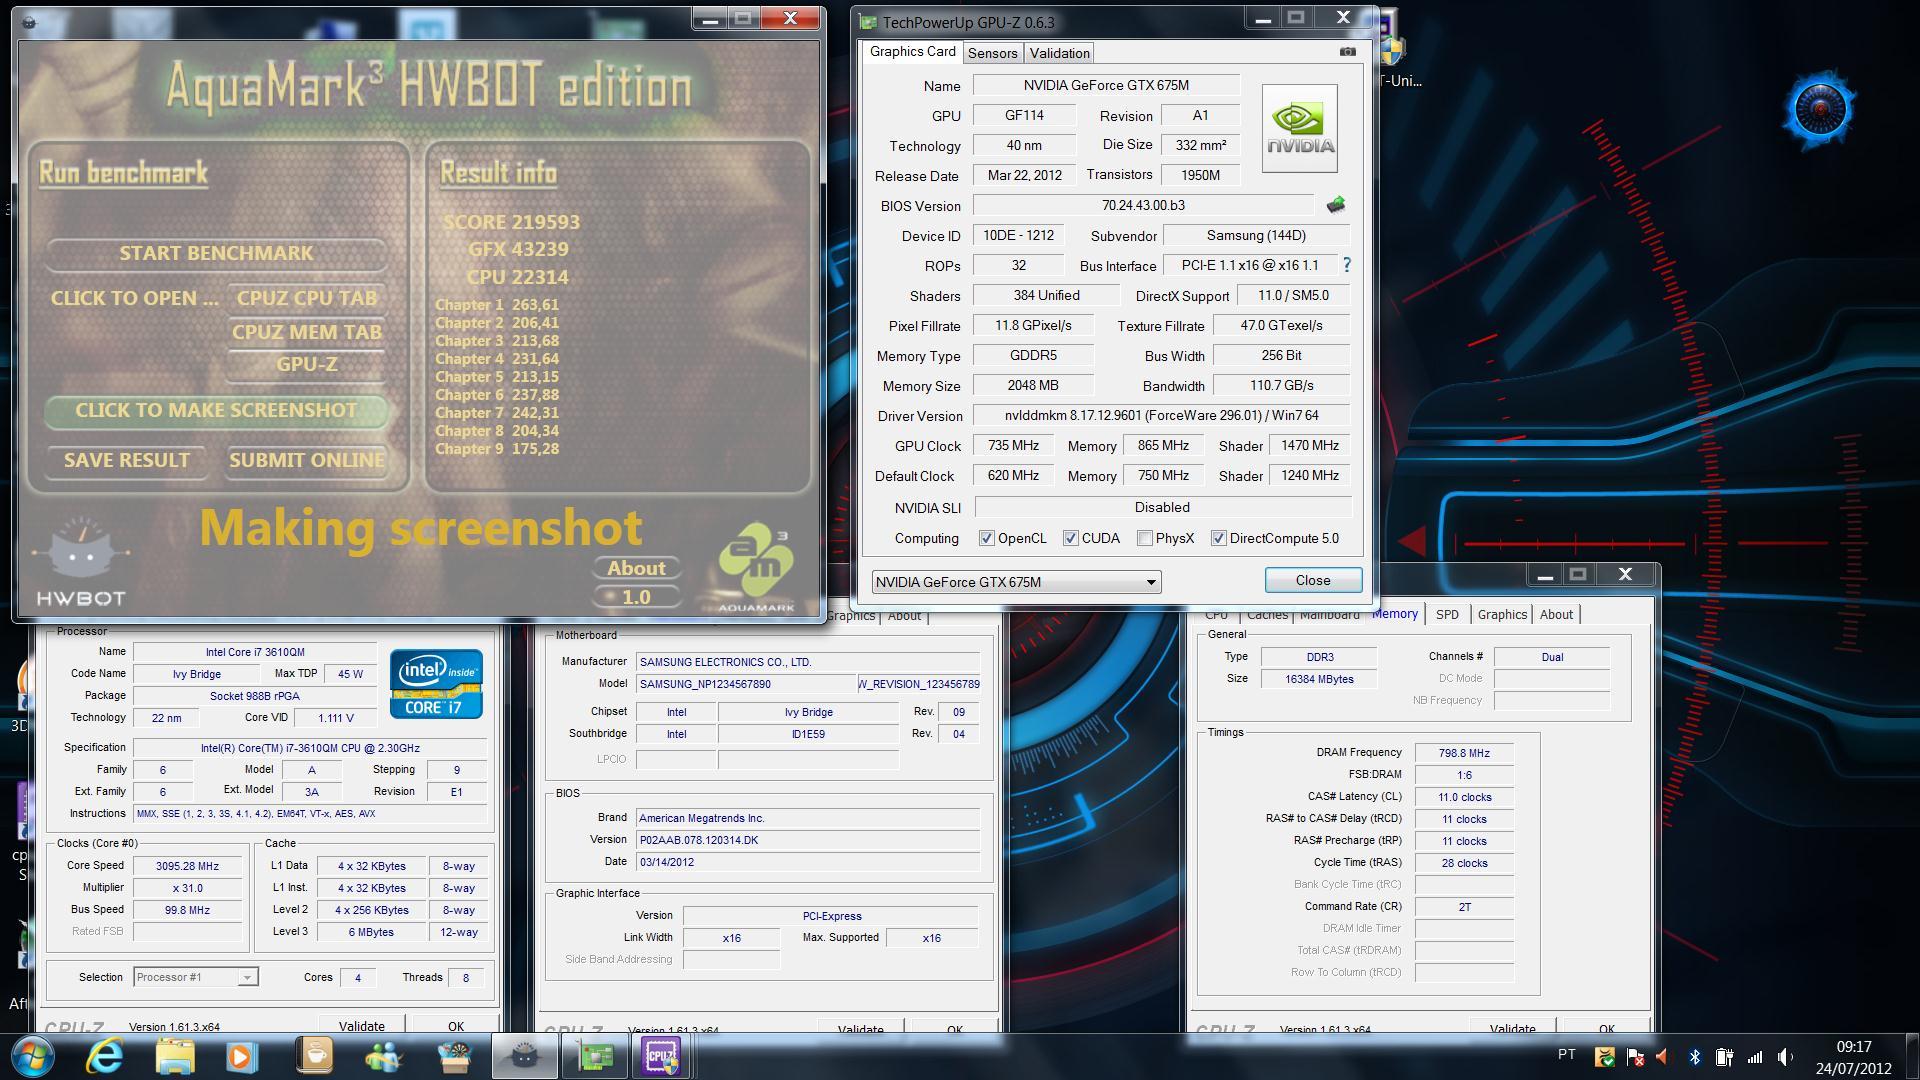The width and height of the screenshot is (1920, 1080).
Task: Click Validate in CPU-Z processor window
Action: coord(361,1025)
